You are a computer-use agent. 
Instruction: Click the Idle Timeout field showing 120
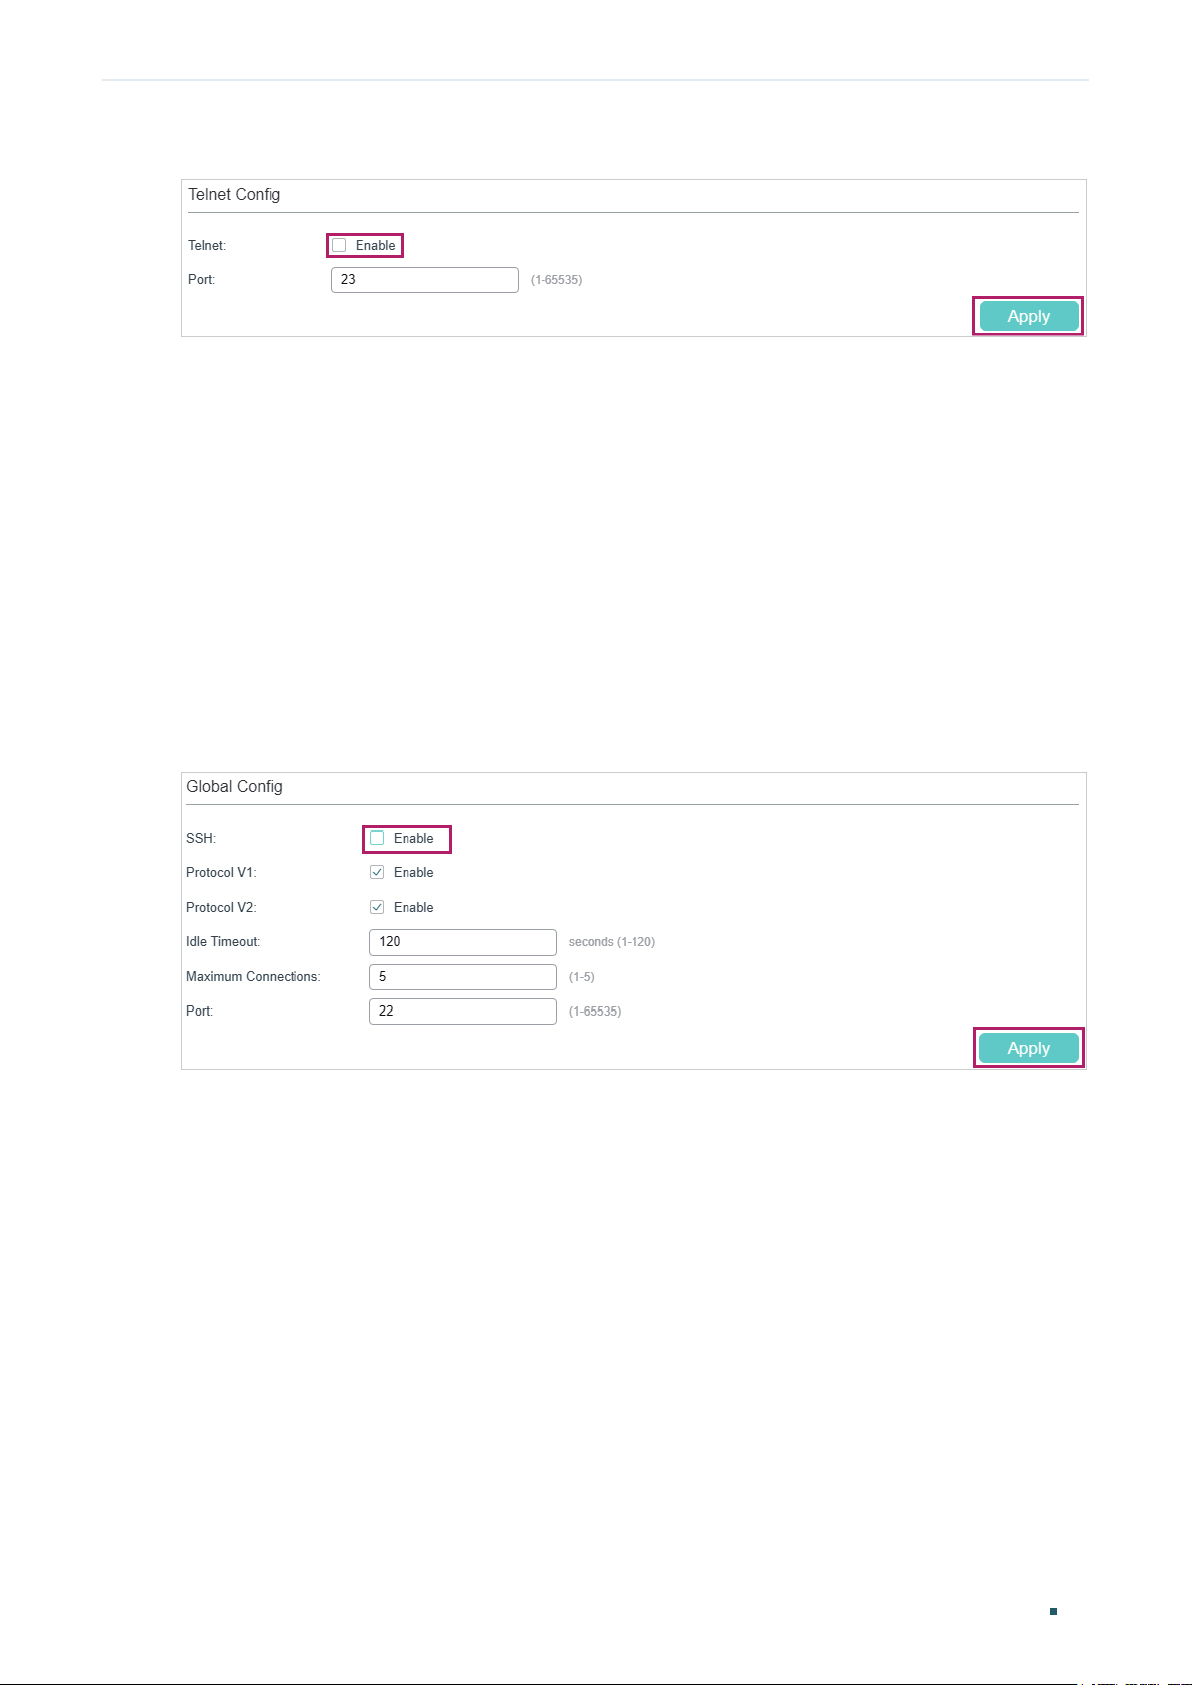pos(463,942)
